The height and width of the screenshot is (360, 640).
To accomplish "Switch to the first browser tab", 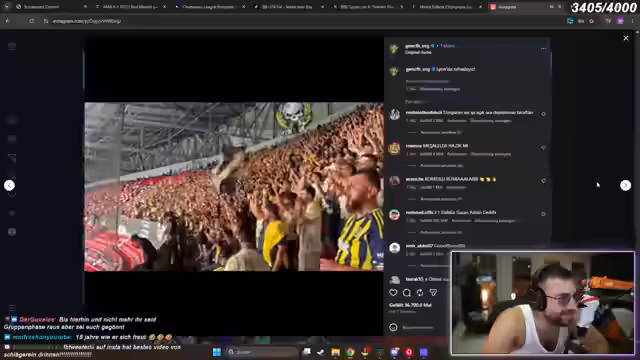I will pos(48,7).
